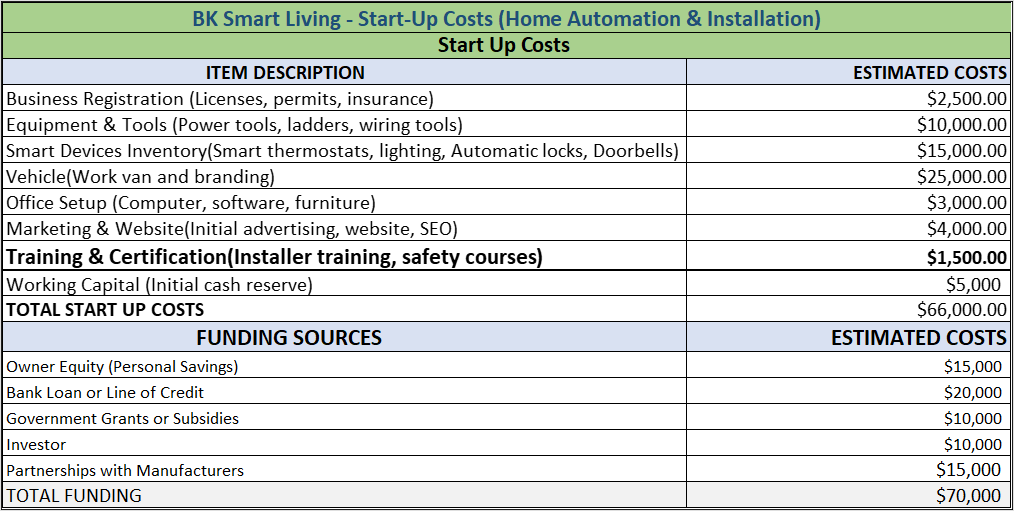Select the FUNDING SOURCES header cell
This screenshot has width=1014, height=511.
(x=289, y=337)
